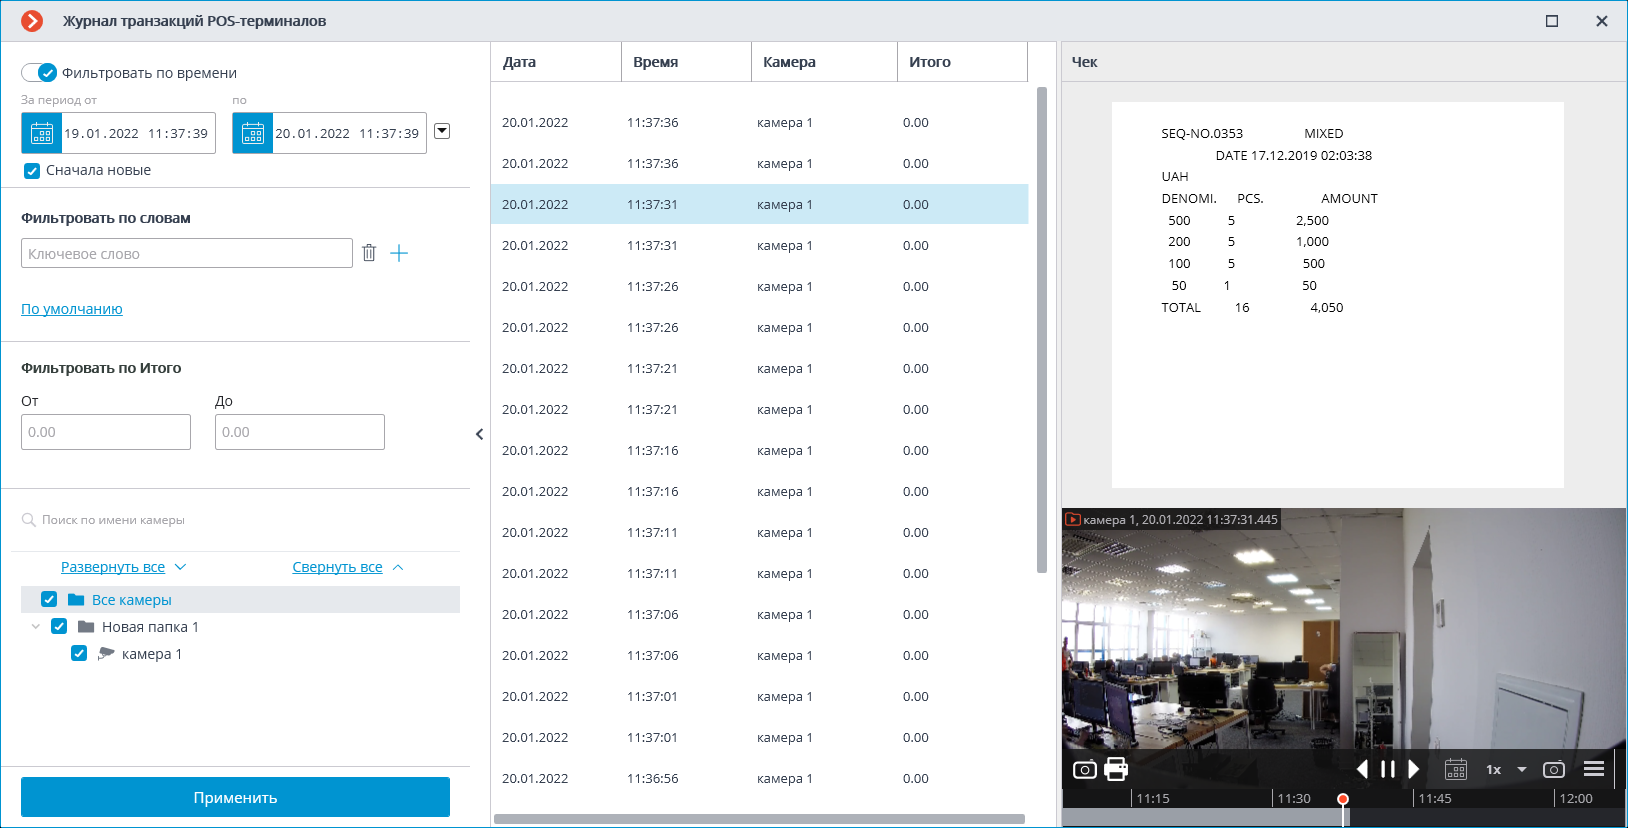Open calendar for period end date
Viewport: 1628px width, 828px height.
253,133
